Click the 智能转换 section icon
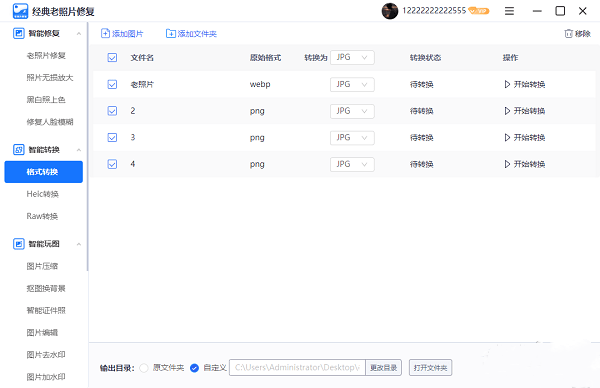Image resolution: width=600 pixels, height=388 pixels. click(19, 150)
